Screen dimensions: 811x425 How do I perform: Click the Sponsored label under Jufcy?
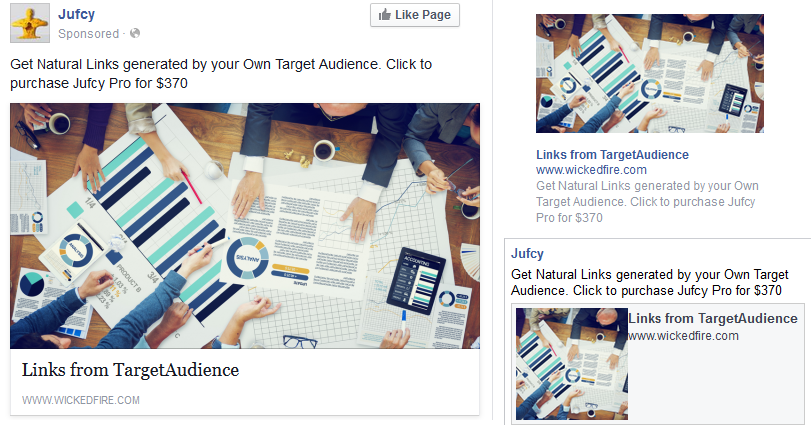coord(88,34)
